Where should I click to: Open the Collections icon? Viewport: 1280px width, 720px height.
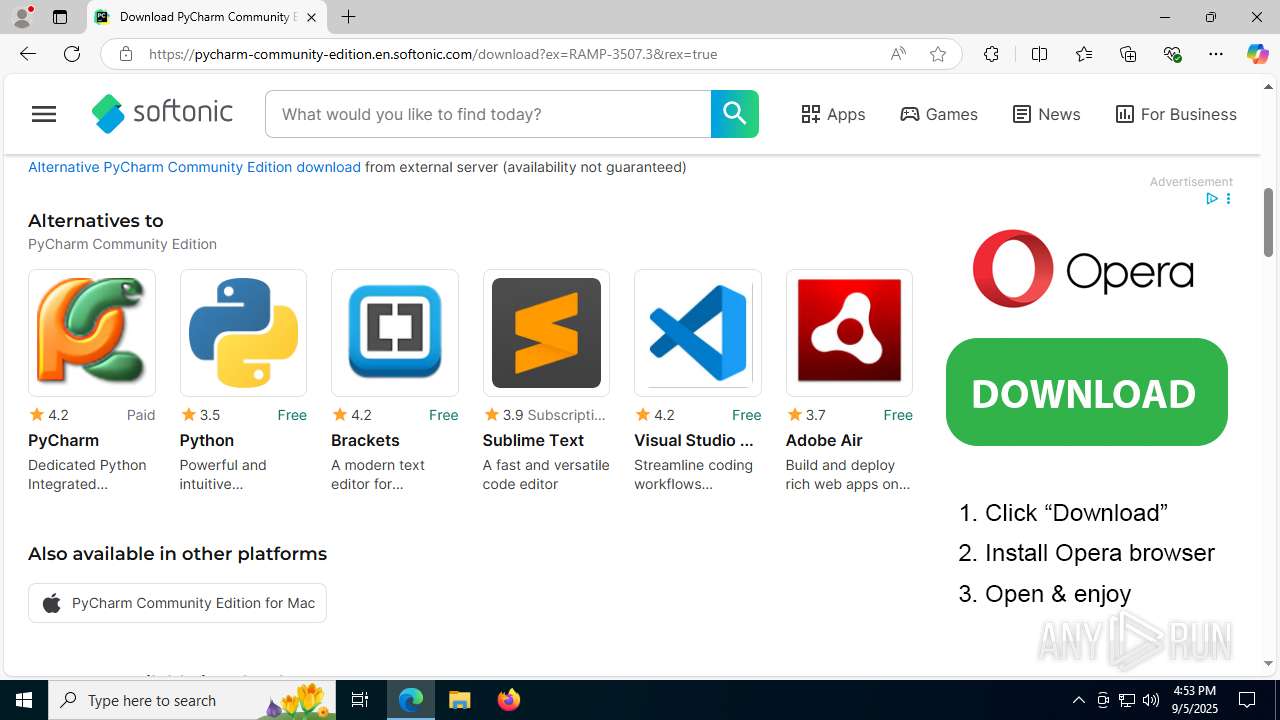click(1128, 54)
